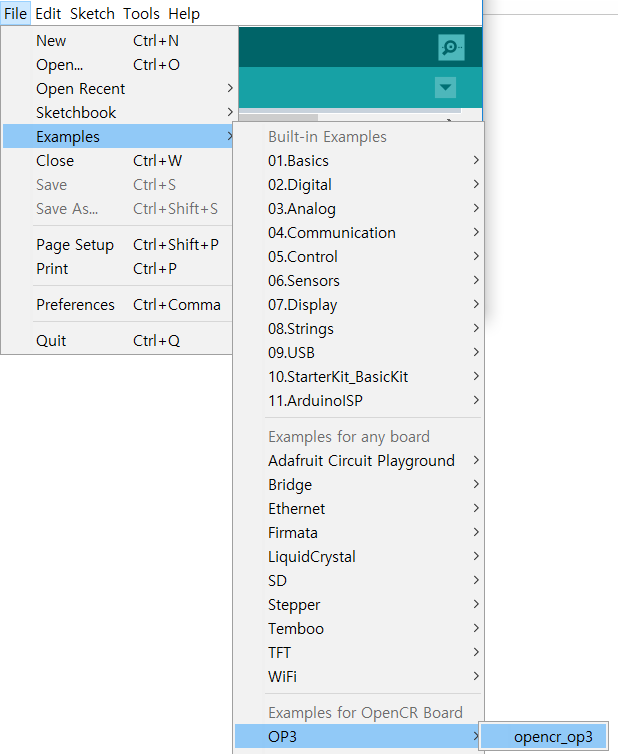Open the Serial Monitor magnifier icon
This screenshot has width=618, height=754.
451,47
